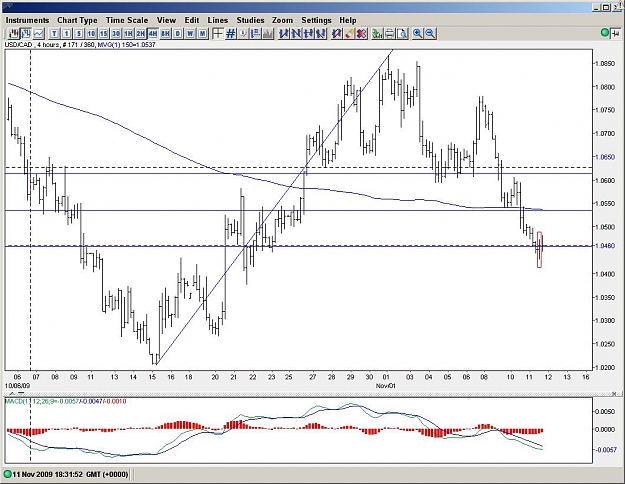This screenshot has height=484, width=625.
Task: Select the fourth line drawing tool icon
Action: 321,33
